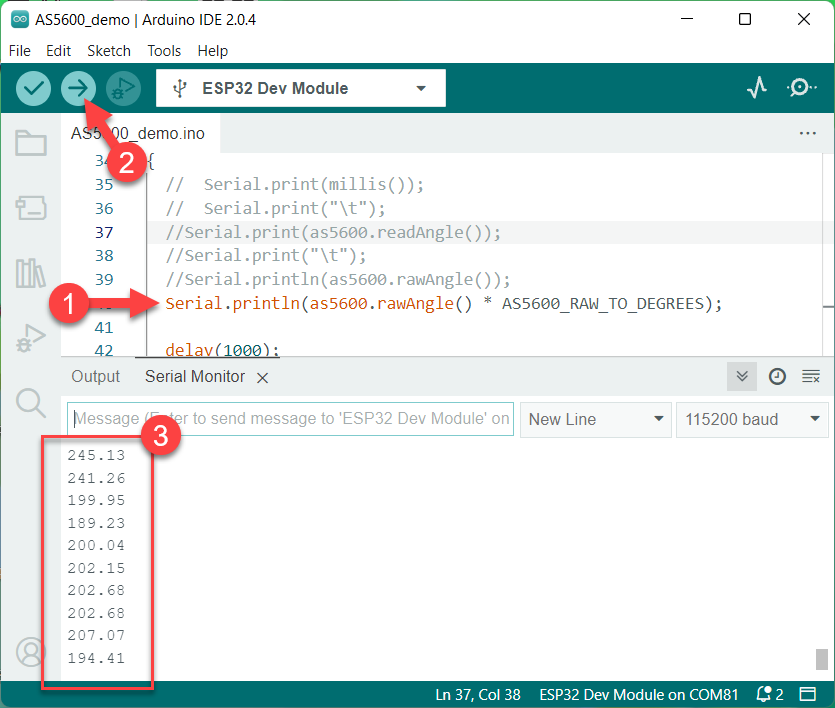This screenshot has width=835, height=708.
Task: Click ESP32 Dev Module on COM81 status
Action: pyautogui.click(x=638, y=695)
